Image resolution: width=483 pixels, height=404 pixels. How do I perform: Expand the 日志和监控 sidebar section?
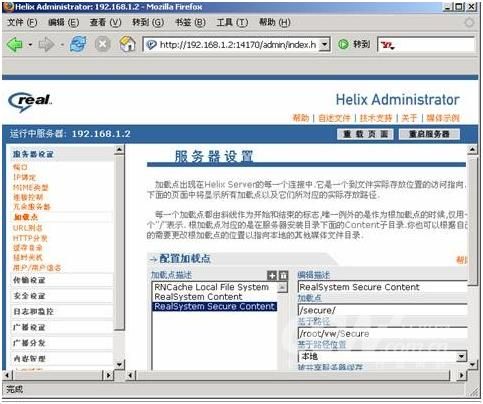[62, 311]
